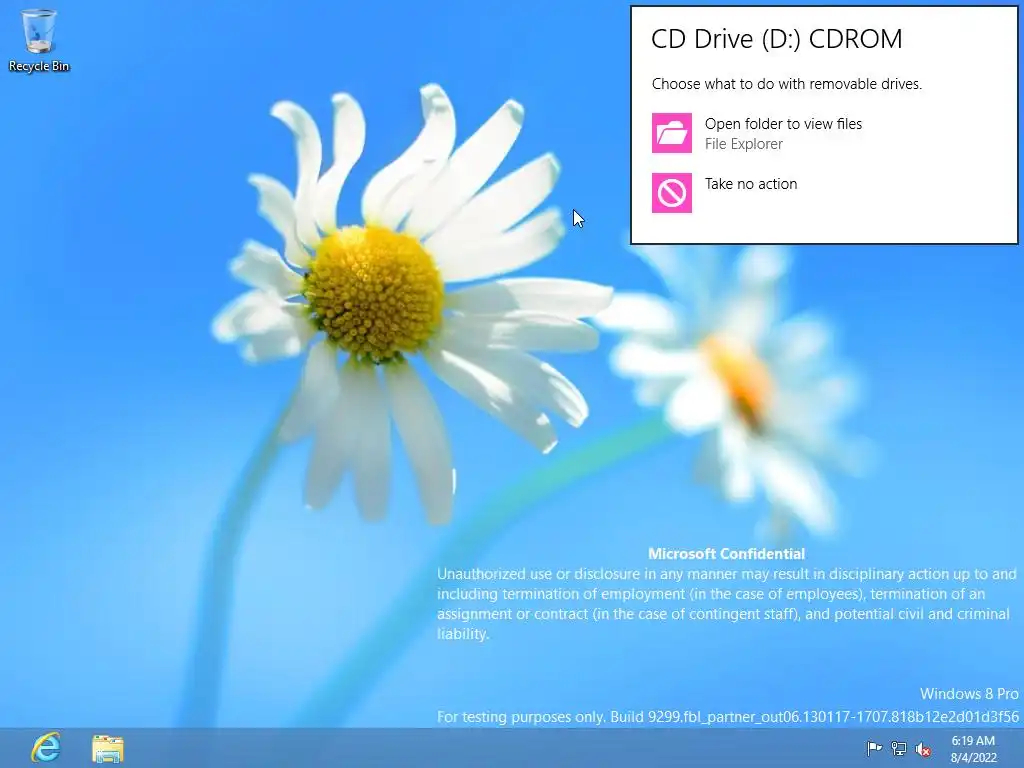Click the "CD Drive (D:) CDROM" title
Viewport: 1024px width, 768px height.
point(776,39)
